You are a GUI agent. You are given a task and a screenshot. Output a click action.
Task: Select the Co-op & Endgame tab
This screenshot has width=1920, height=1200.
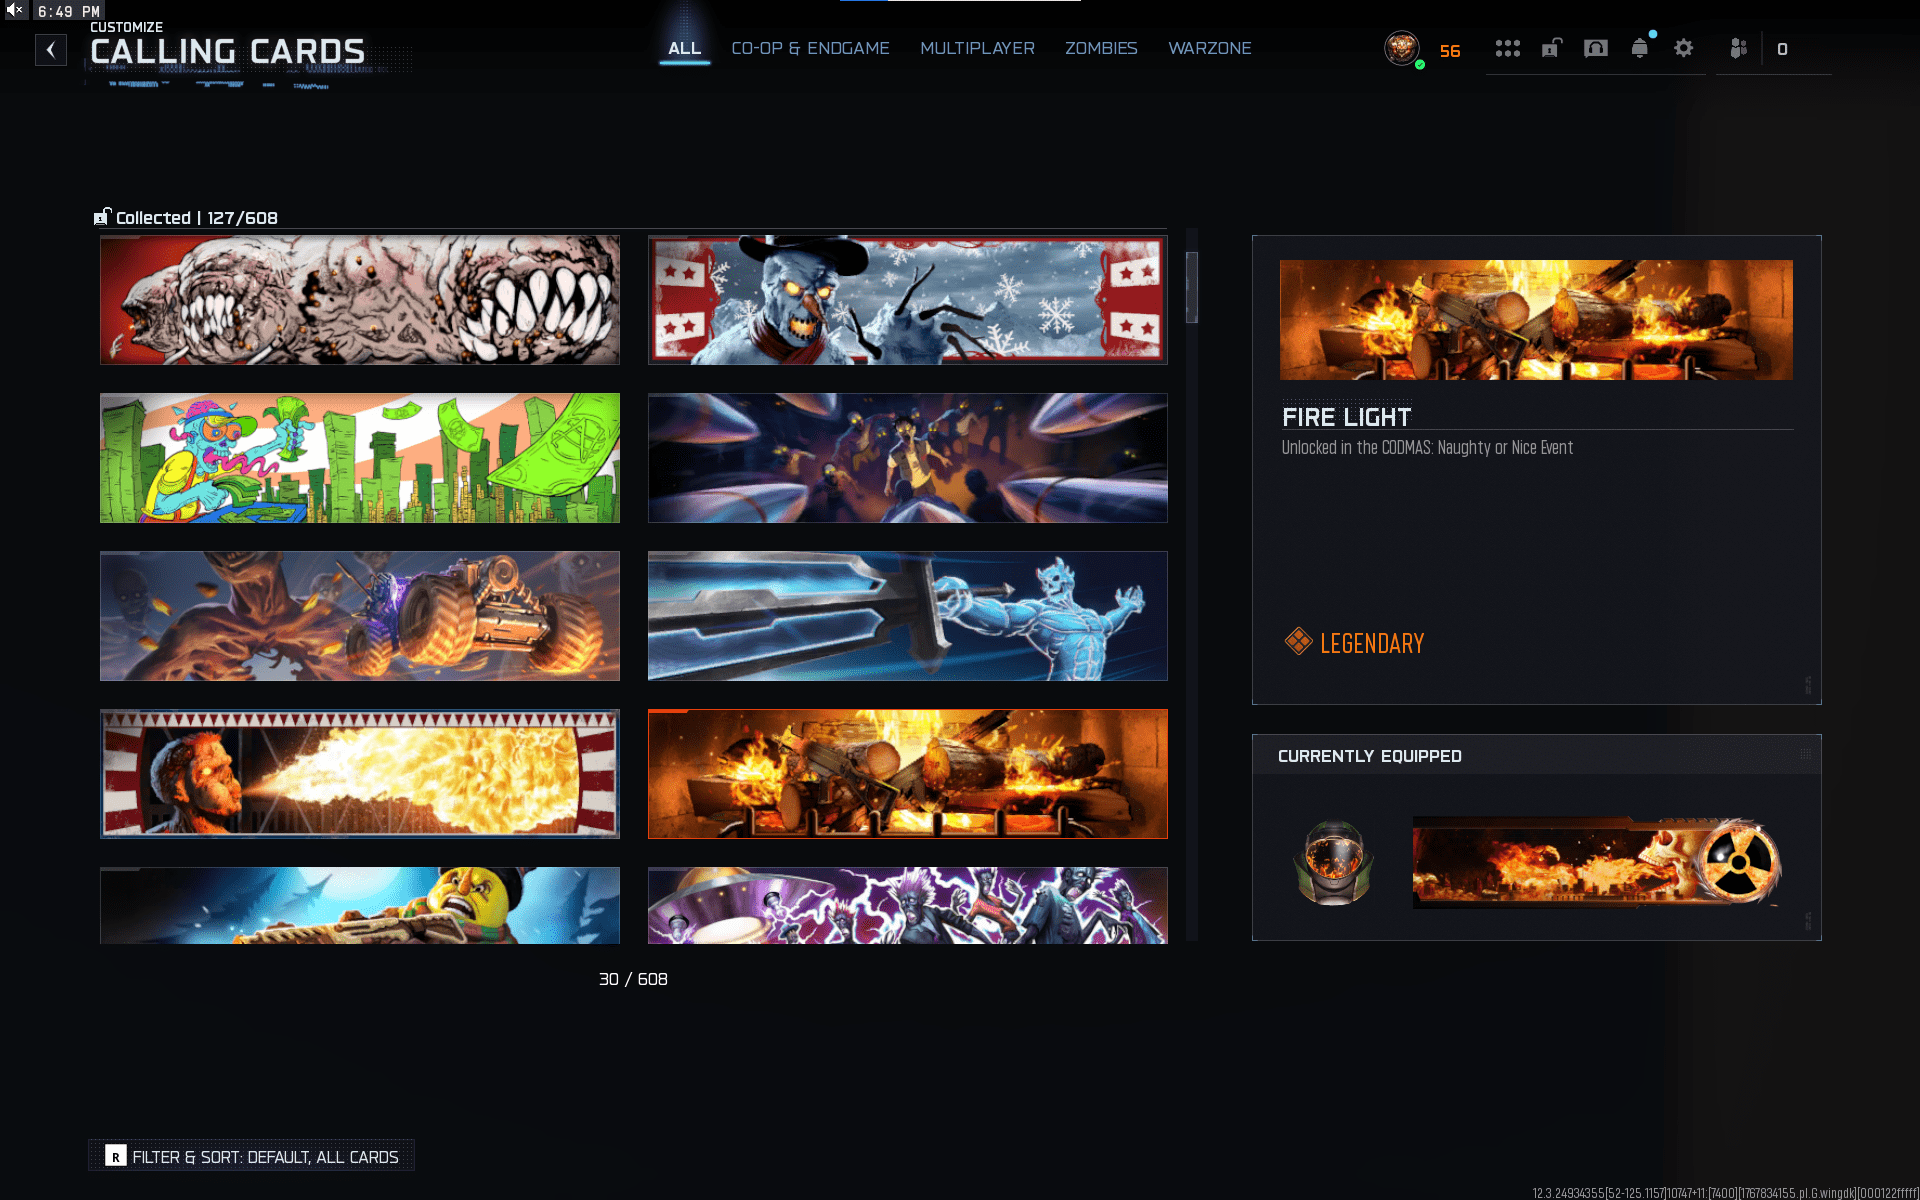(x=810, y=48)
